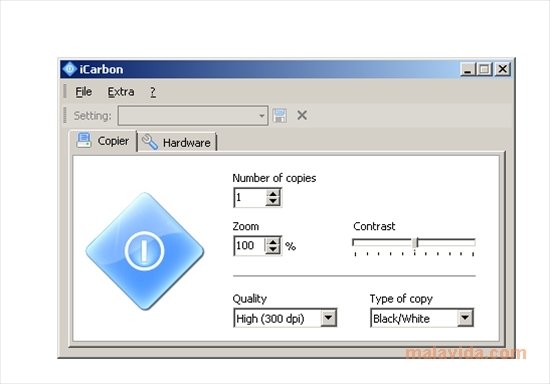550x384 pixels.
Task: Click the delete setting X icon
Action: (302, 115)
